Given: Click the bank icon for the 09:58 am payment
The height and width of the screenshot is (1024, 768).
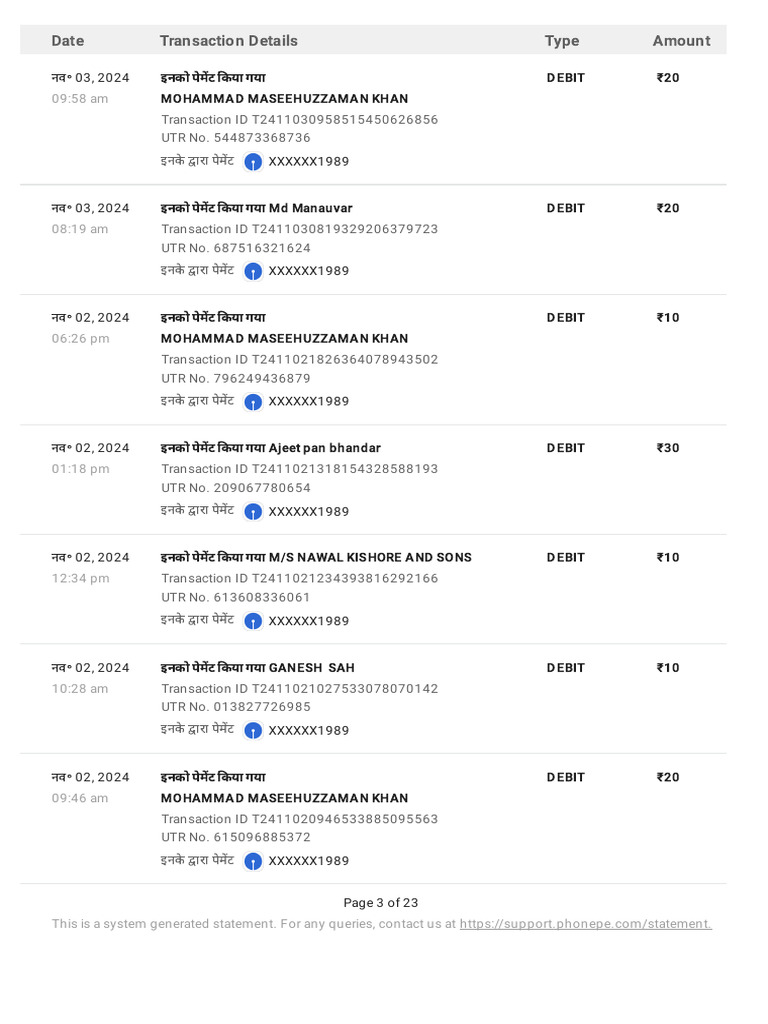Looking at the screenshot, I should pyautogui.click(x=253, y=162).
